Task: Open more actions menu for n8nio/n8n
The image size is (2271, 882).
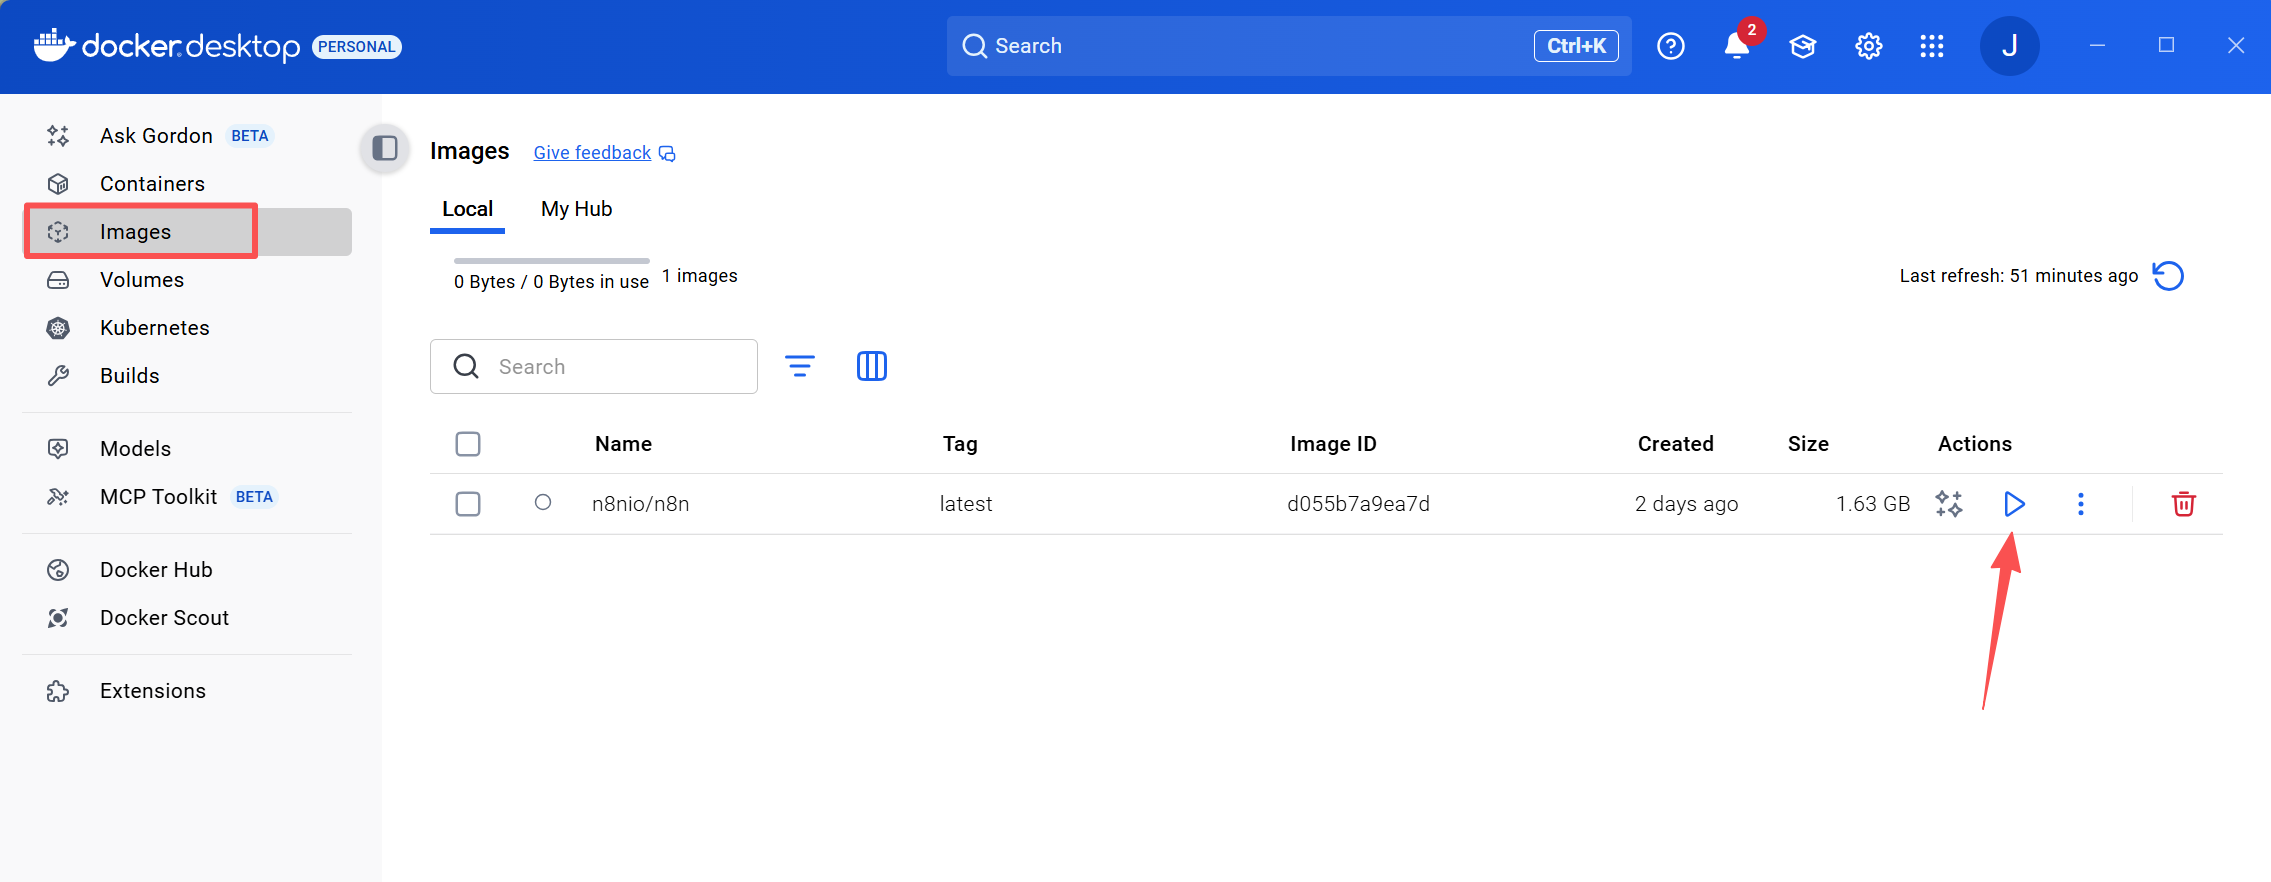Action: click(2081, 504)
